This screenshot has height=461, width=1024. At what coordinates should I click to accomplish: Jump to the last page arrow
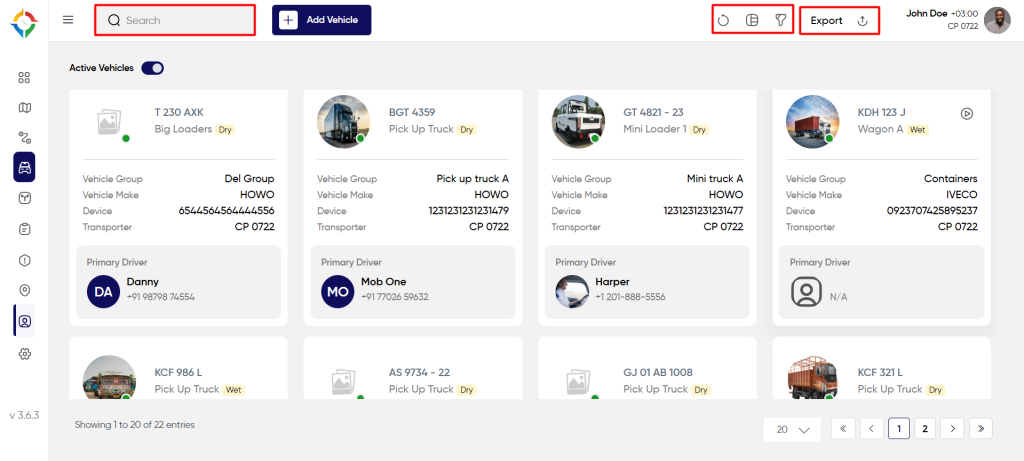click(982, 428)
